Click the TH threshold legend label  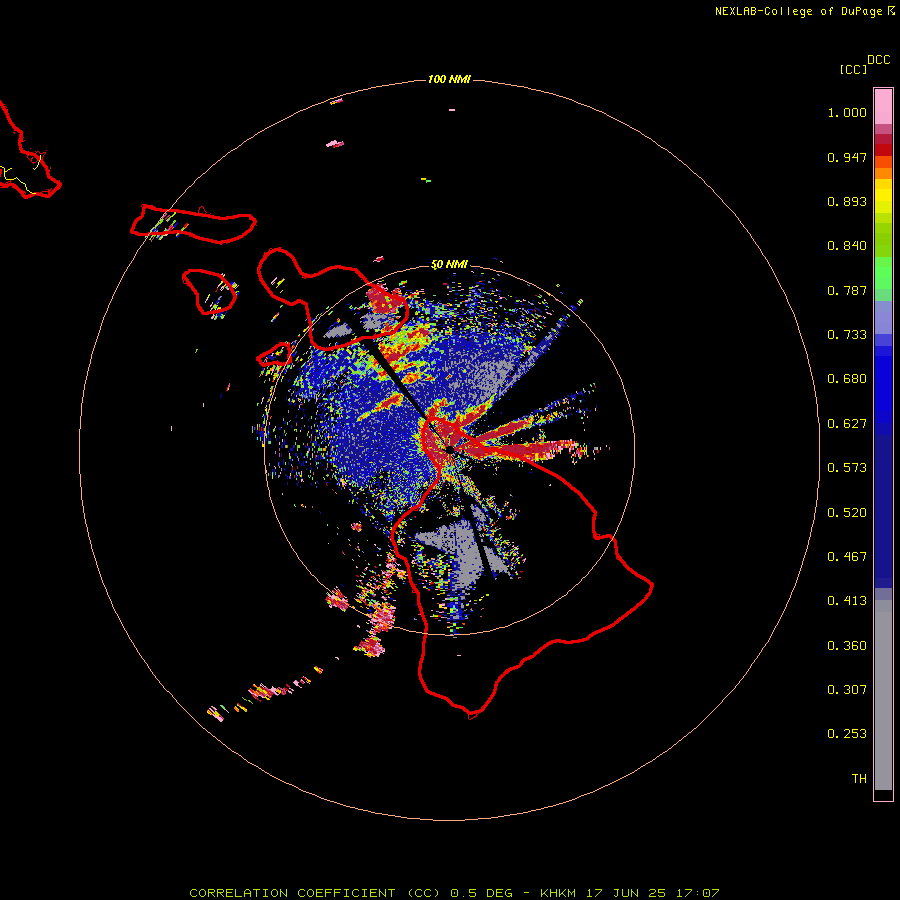point(859,779)
